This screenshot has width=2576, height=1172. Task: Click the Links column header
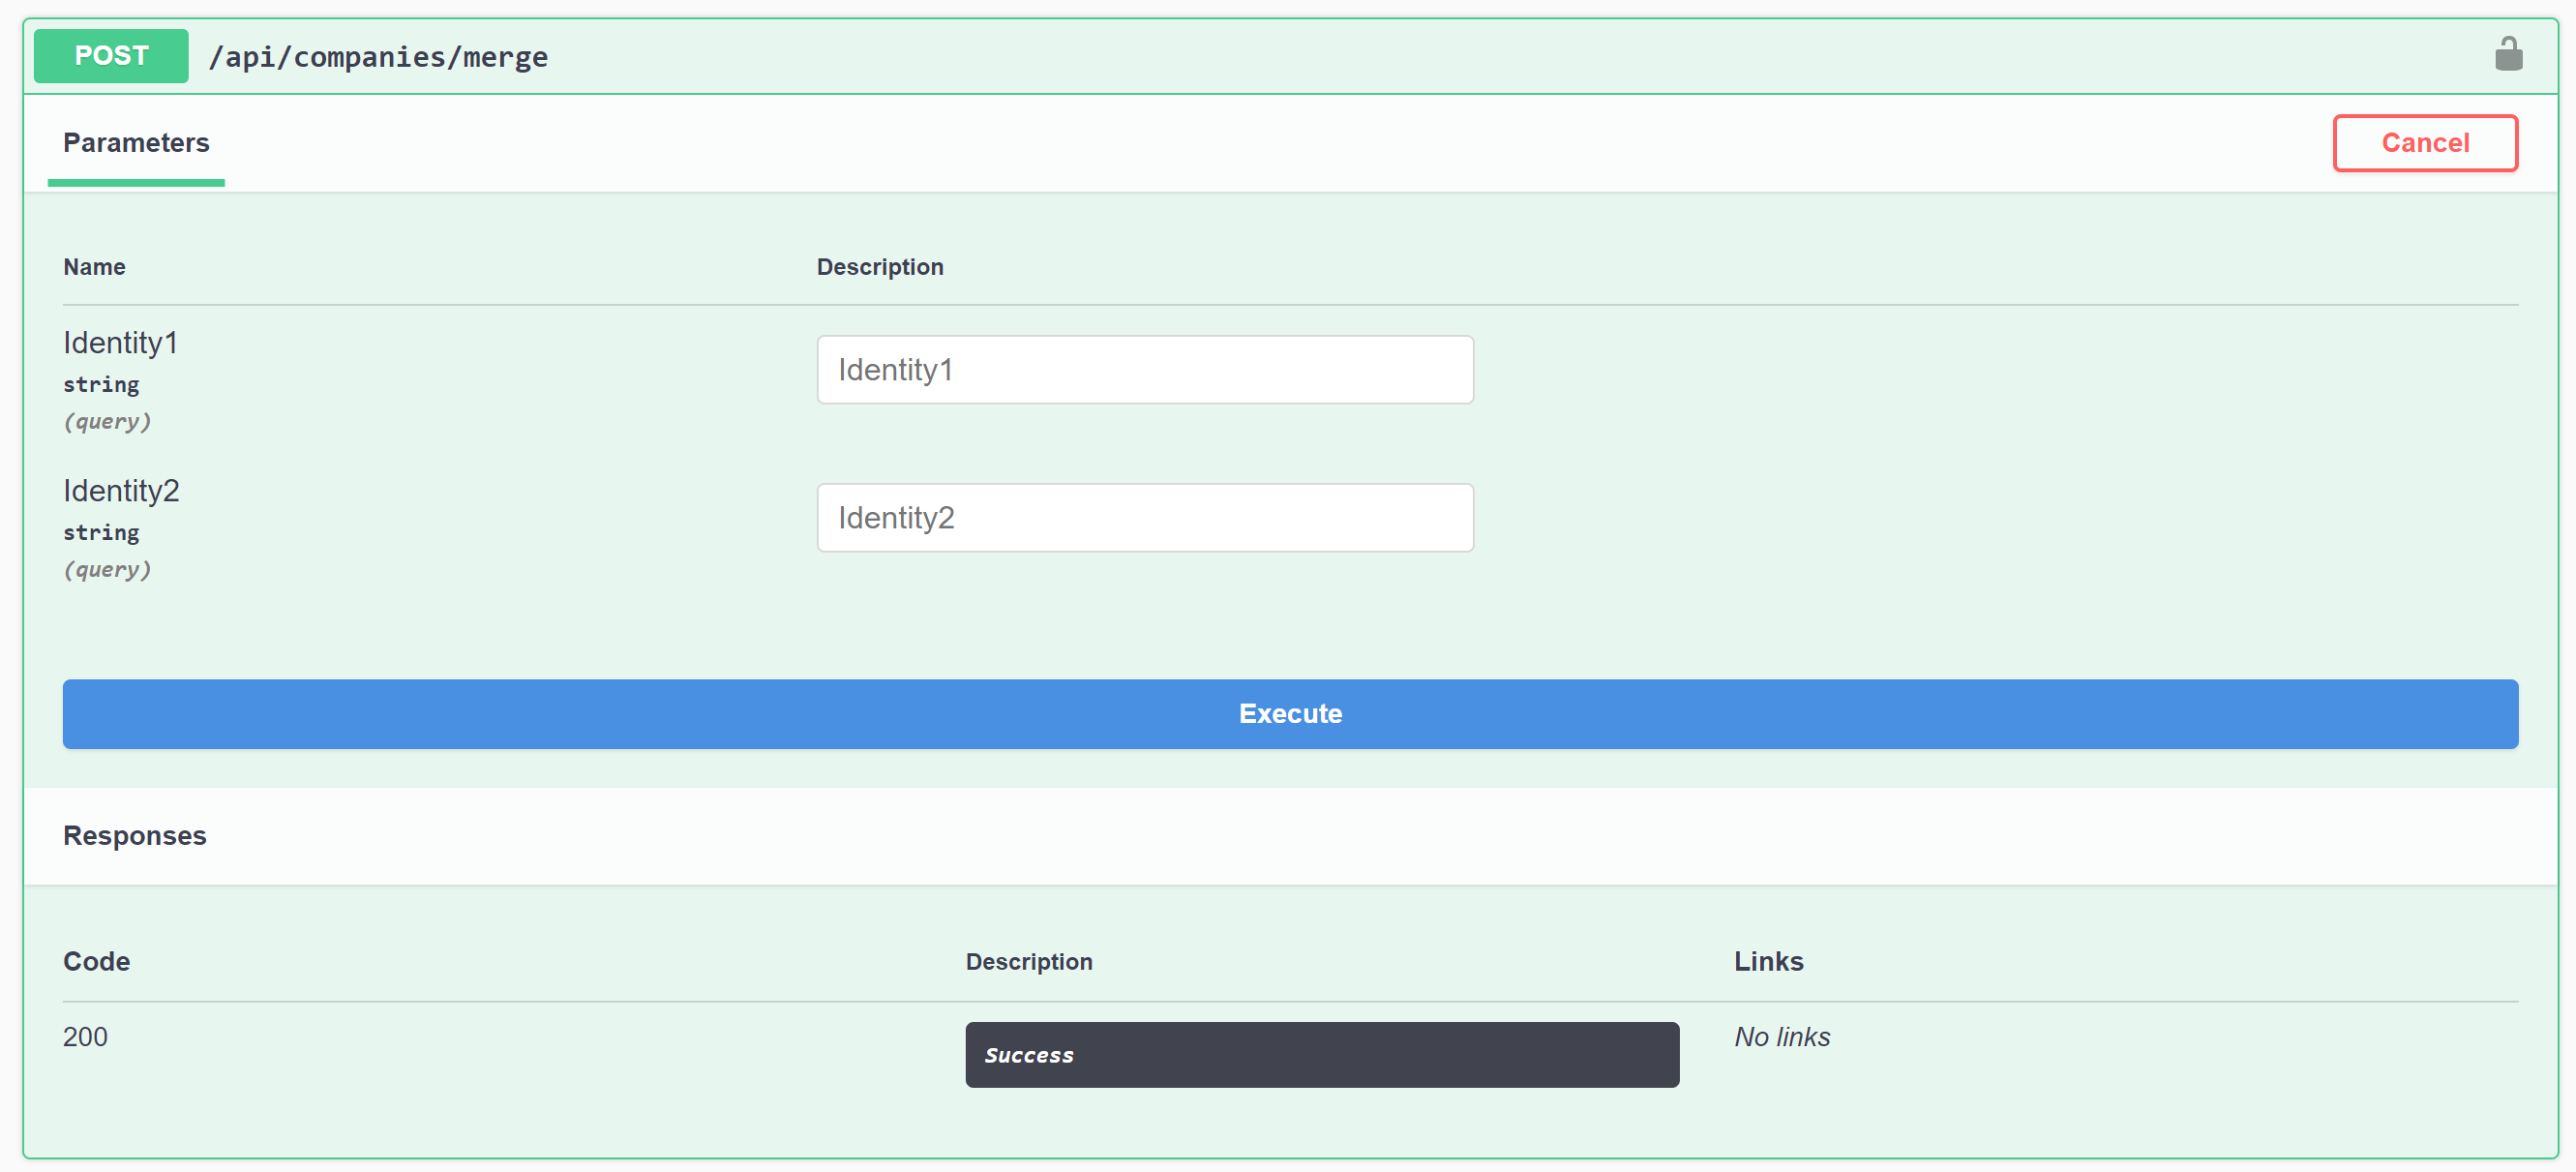tap(1768, 961)
